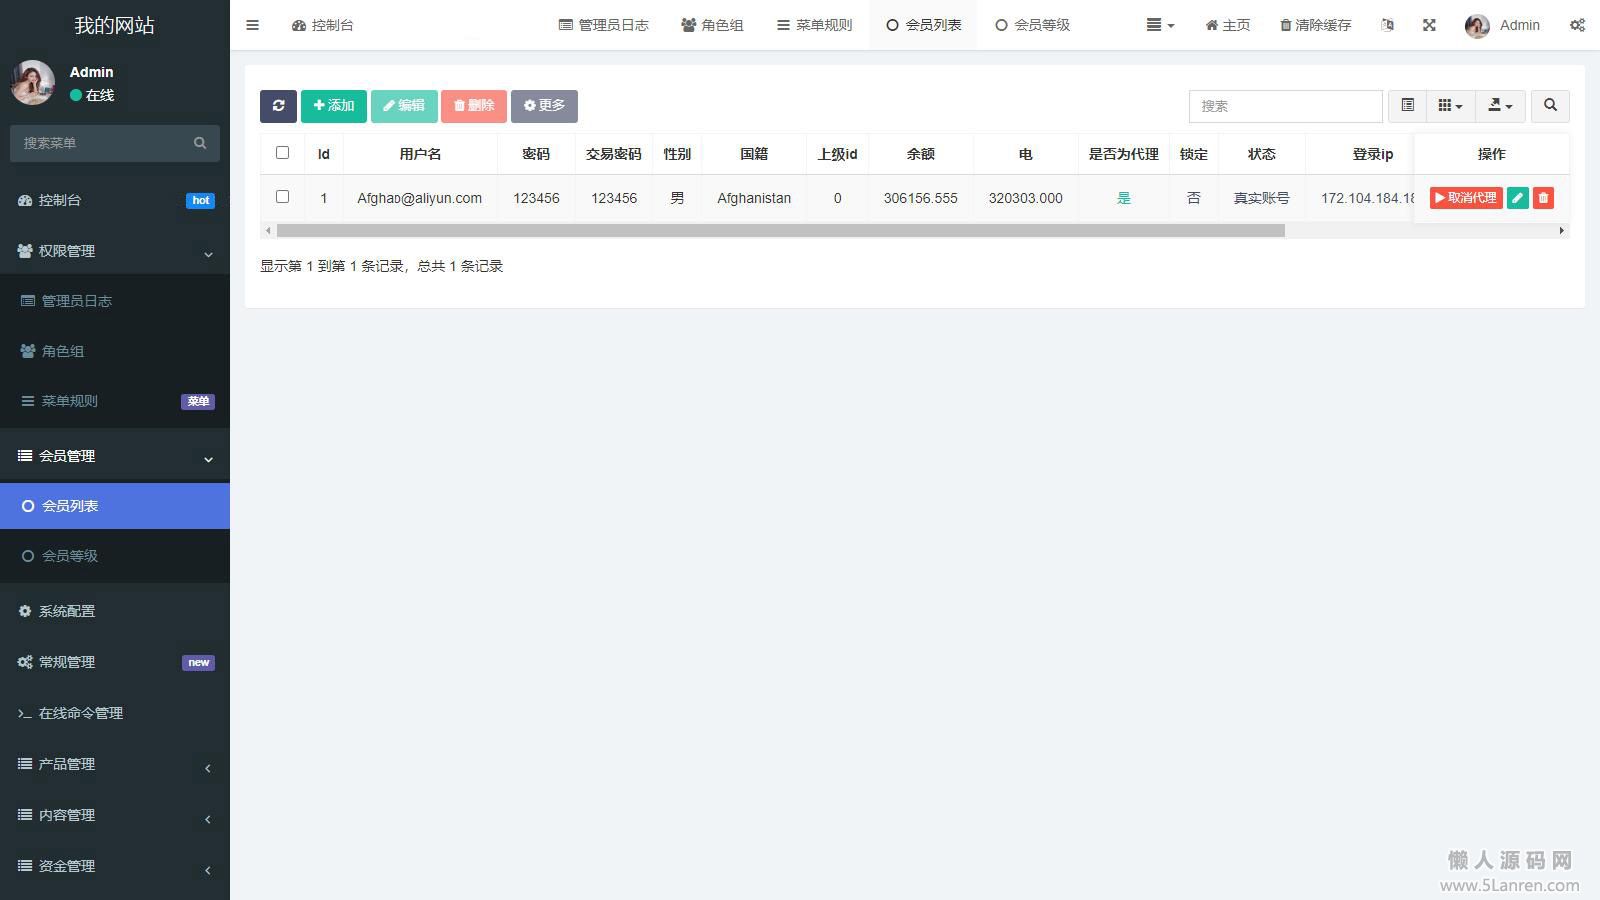Viewport: 1600px width, 900px height.
Task: Click 清除缓存 to clear cache
Action: (1315, 25)
